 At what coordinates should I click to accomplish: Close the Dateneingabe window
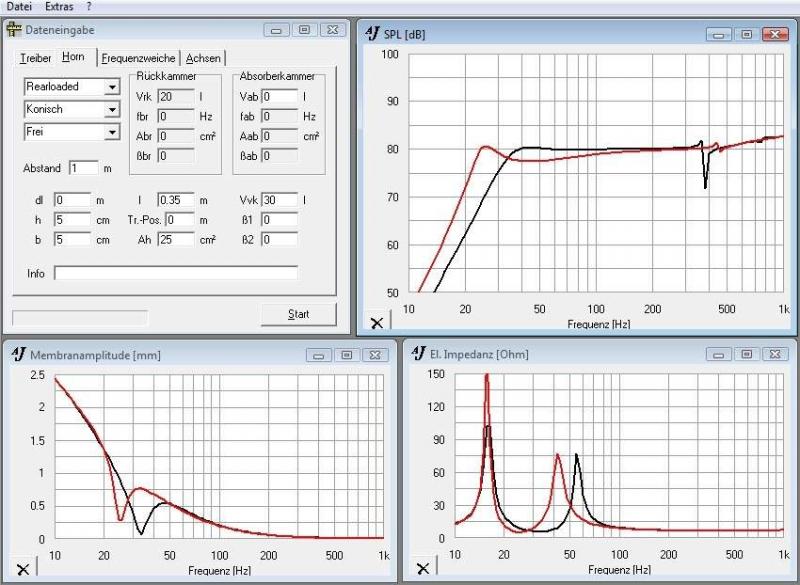pos(333,30)
